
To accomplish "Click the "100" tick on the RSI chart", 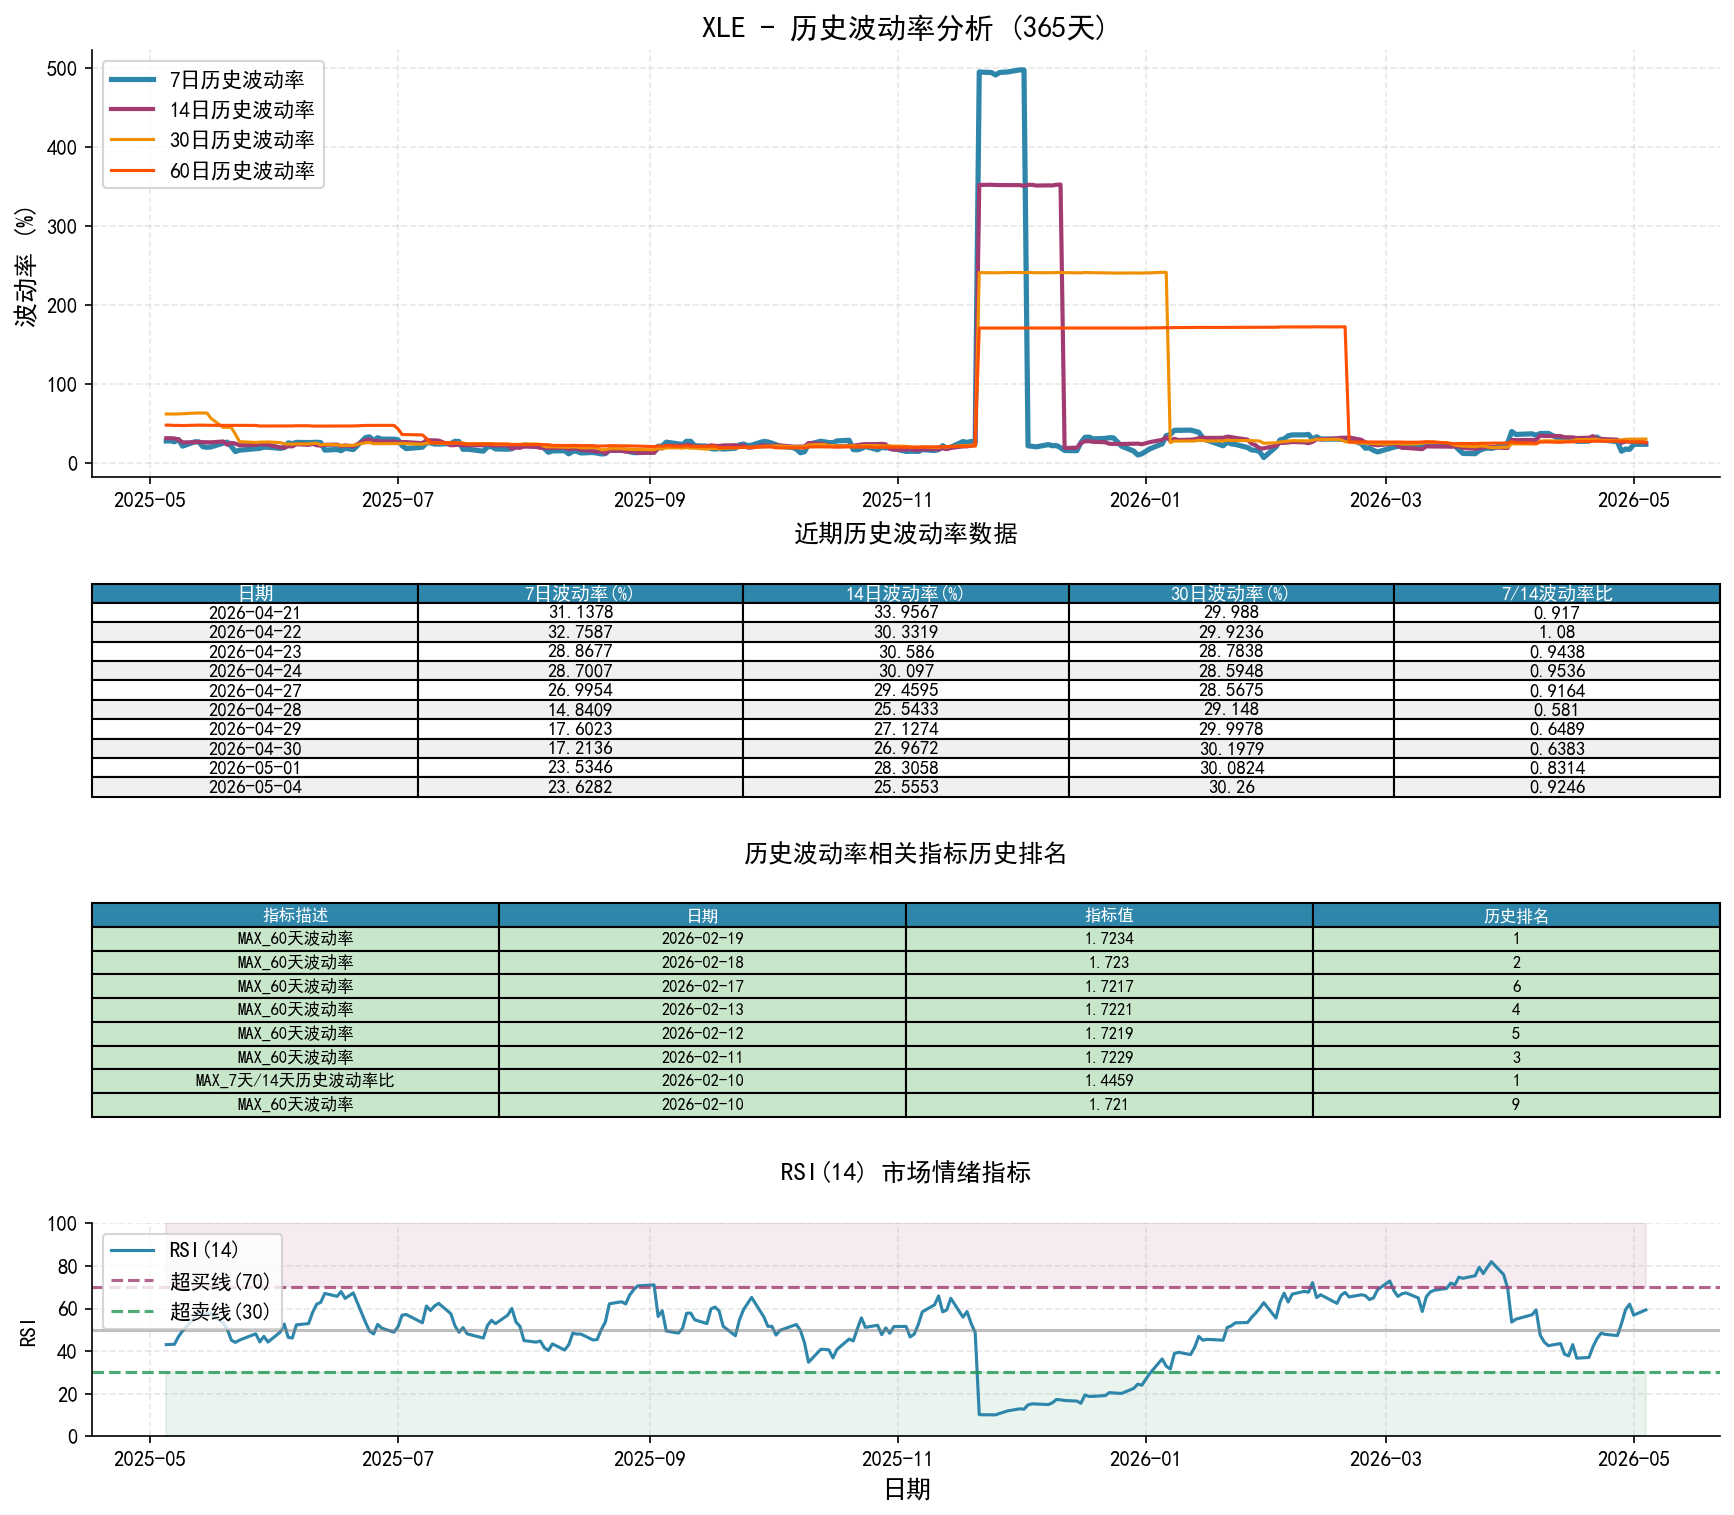I will click(62, 1224).
